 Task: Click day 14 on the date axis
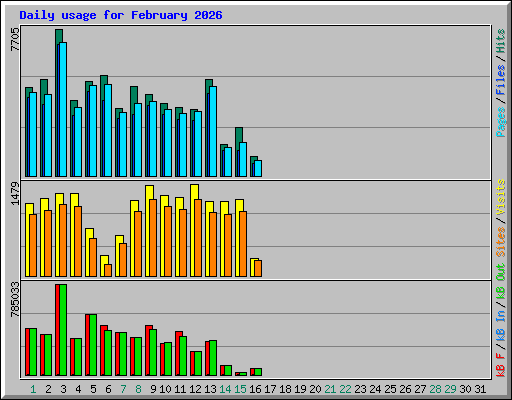[x=225, y=389]
